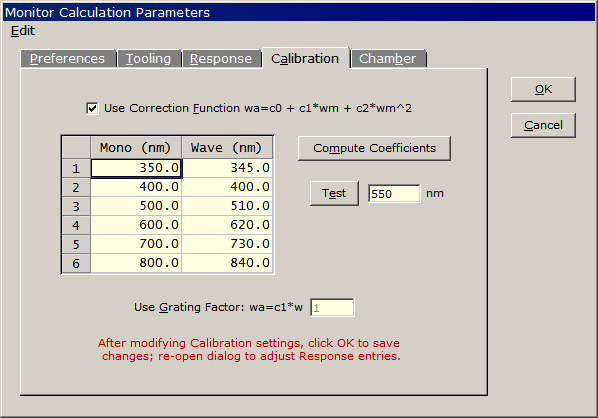Select Wave cell 345.0 in row 1
Screen dimensions: 598x418
(x=227, y=168)
